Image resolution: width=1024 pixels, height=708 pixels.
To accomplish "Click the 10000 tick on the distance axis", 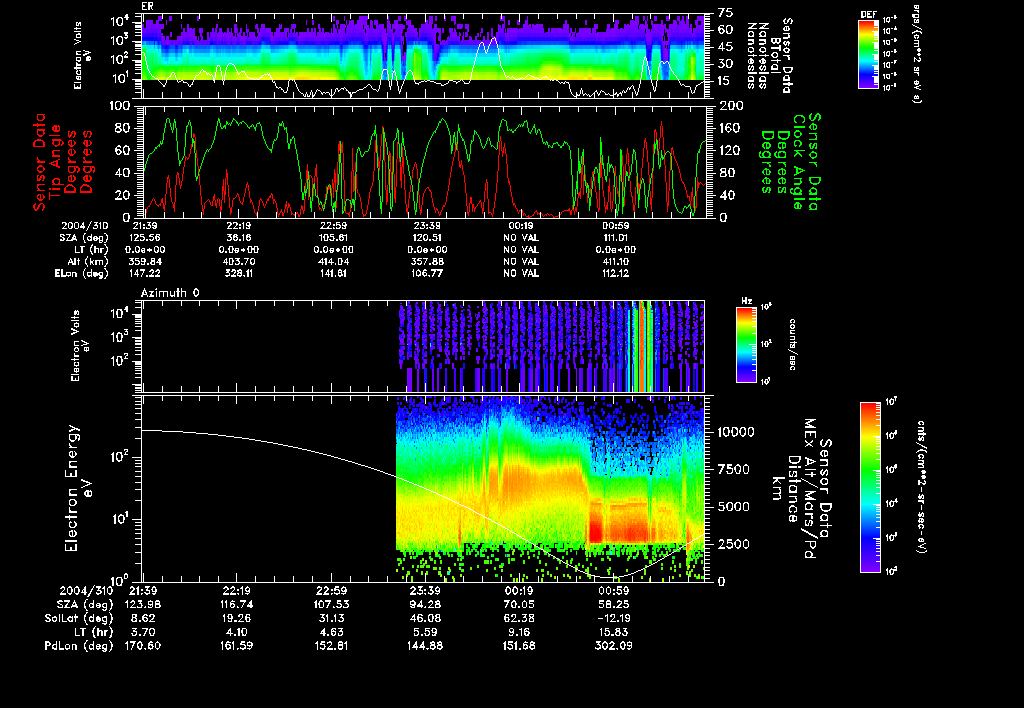I will 736,432.
